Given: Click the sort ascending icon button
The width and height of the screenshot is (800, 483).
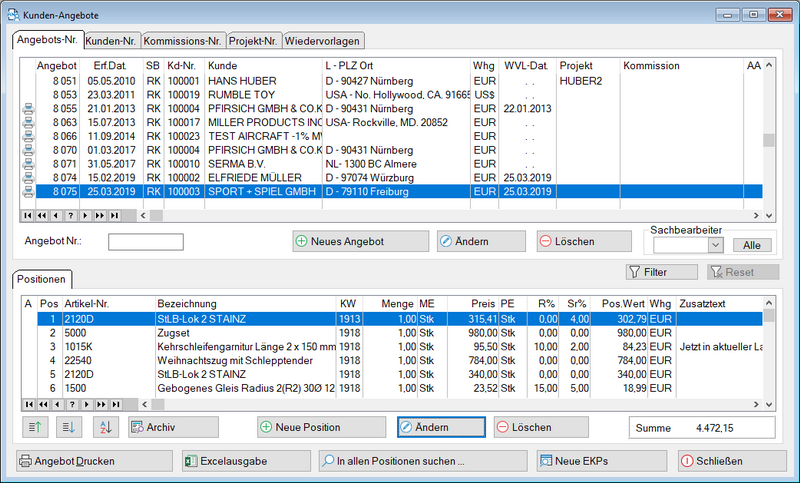Looking at the screenshot, I should click(x=36, y=427).
